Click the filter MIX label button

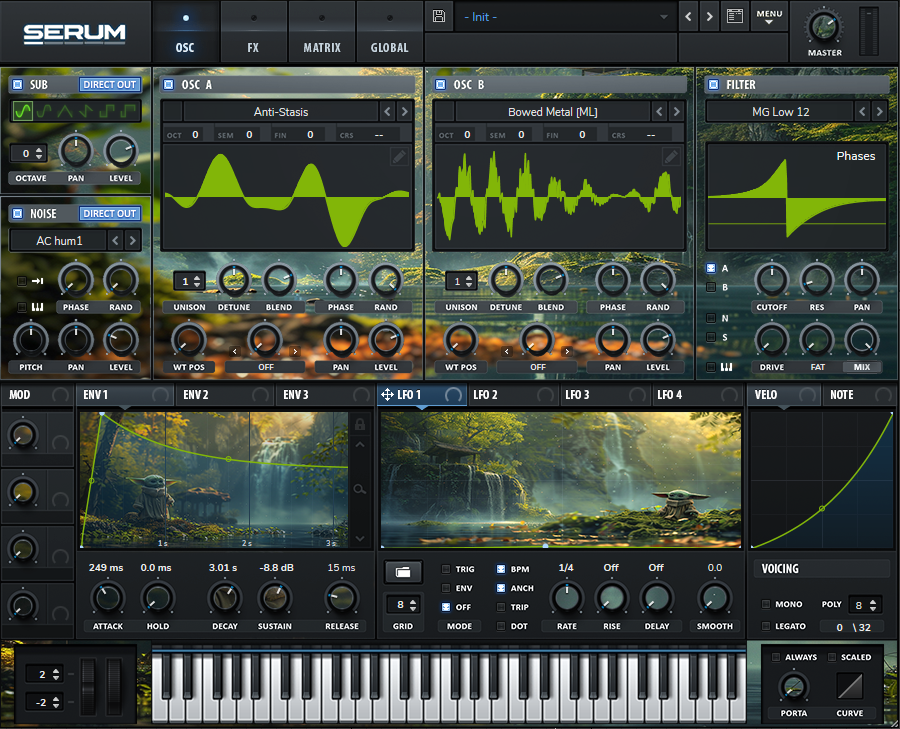pyautogui.click(x=862, y=367)
